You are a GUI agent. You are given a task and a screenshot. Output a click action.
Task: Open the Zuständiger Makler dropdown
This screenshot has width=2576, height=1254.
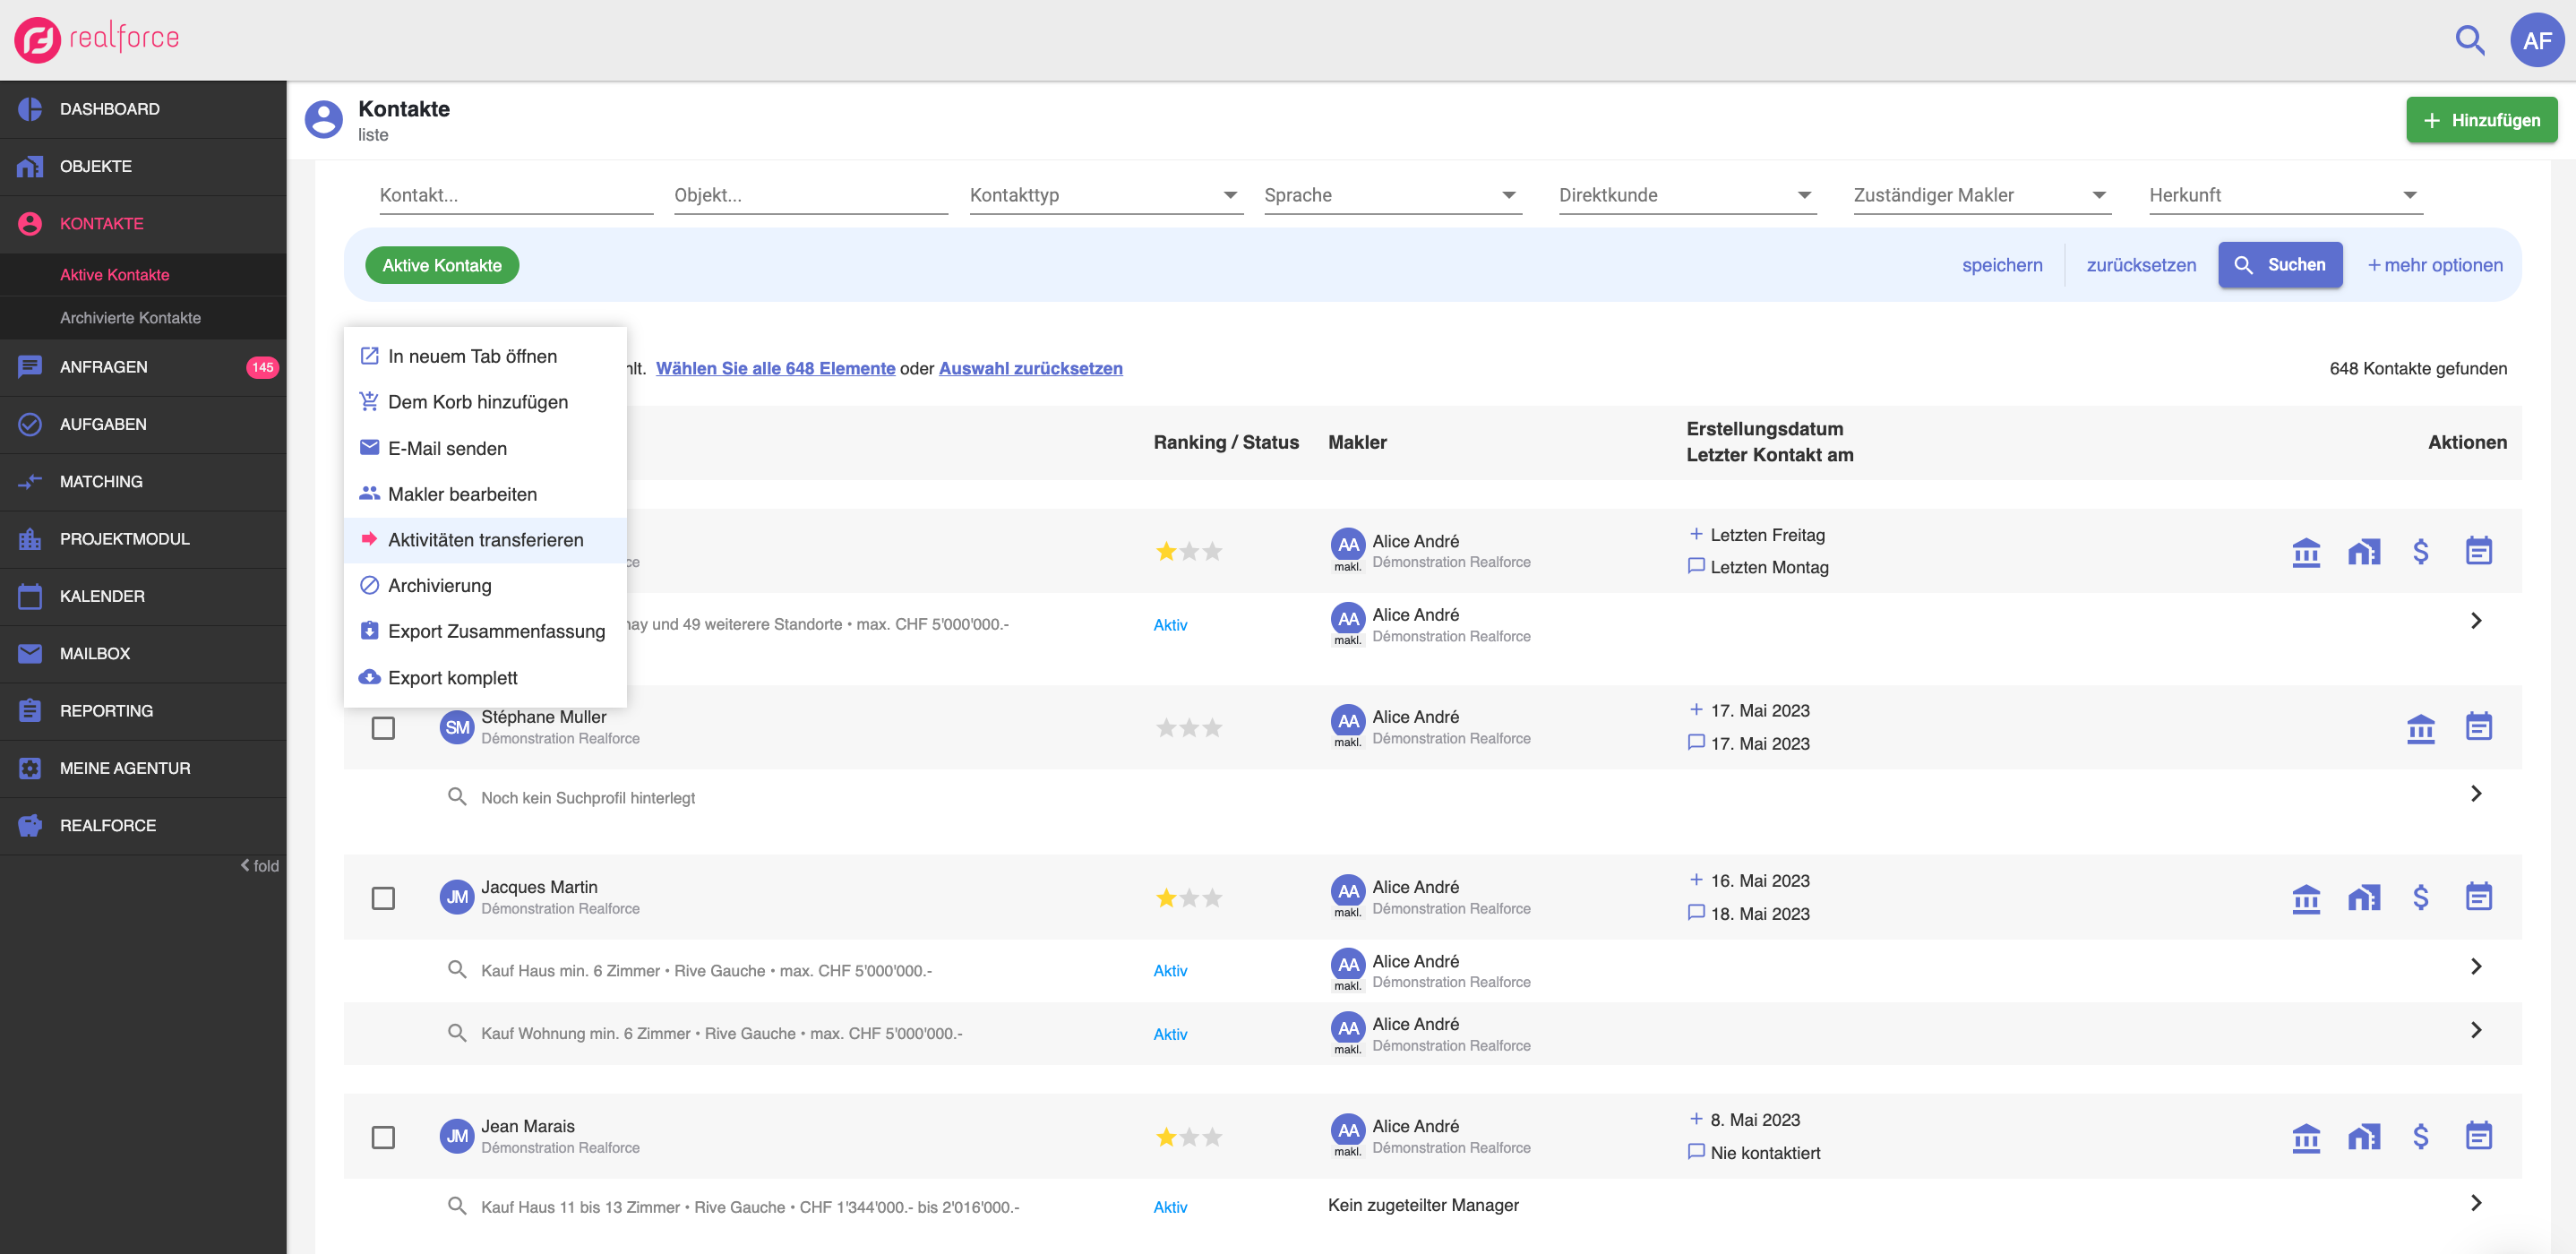(x=1982, y=195)
